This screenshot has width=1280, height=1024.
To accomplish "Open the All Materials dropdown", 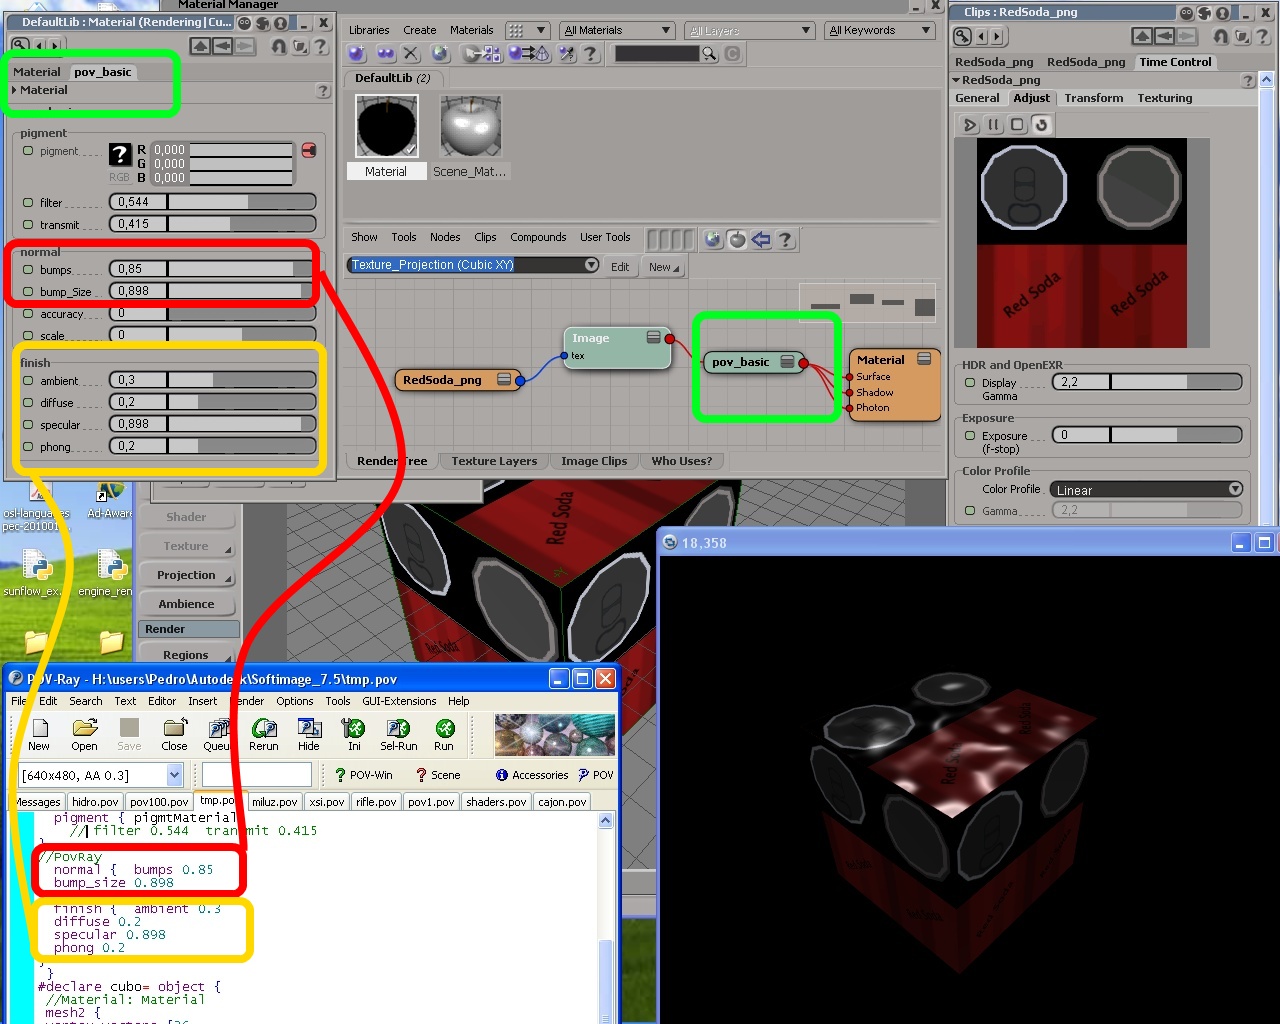I will 617,30.
